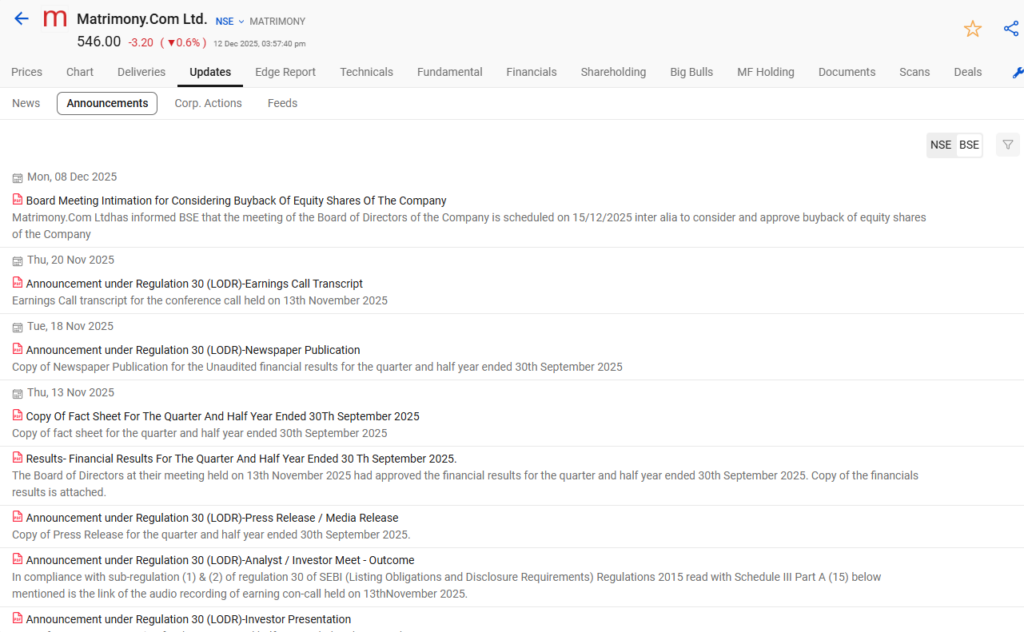Screen dimensions: 1024x632
Task: Open PDF for Earnings Call Transcript
Action: point(18,283)
